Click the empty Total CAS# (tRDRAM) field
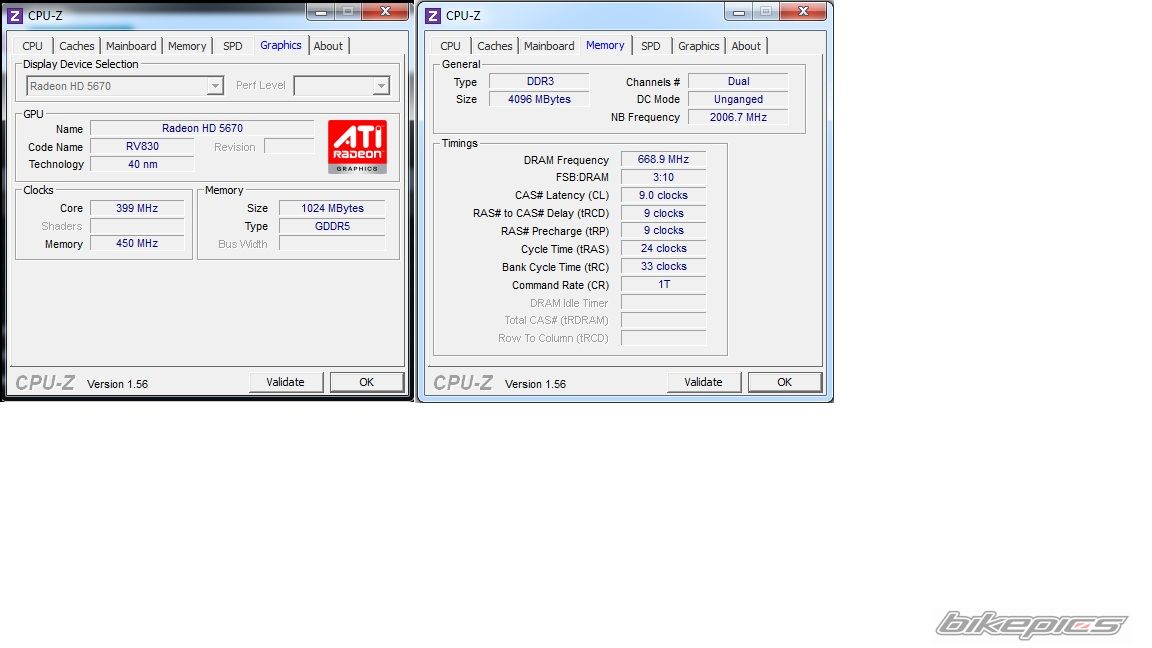This screenshot has height=648, width=1152. point(663,320)
